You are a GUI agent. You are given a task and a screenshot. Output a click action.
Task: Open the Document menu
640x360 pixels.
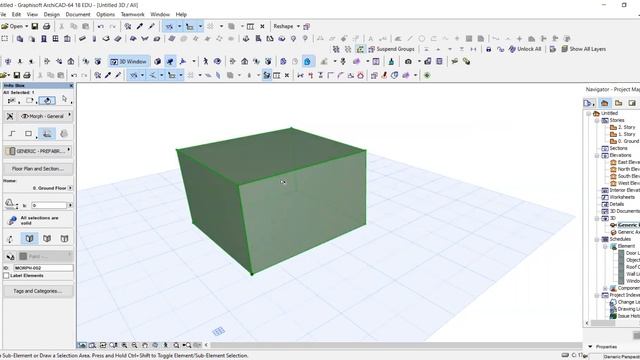[78, 14]
